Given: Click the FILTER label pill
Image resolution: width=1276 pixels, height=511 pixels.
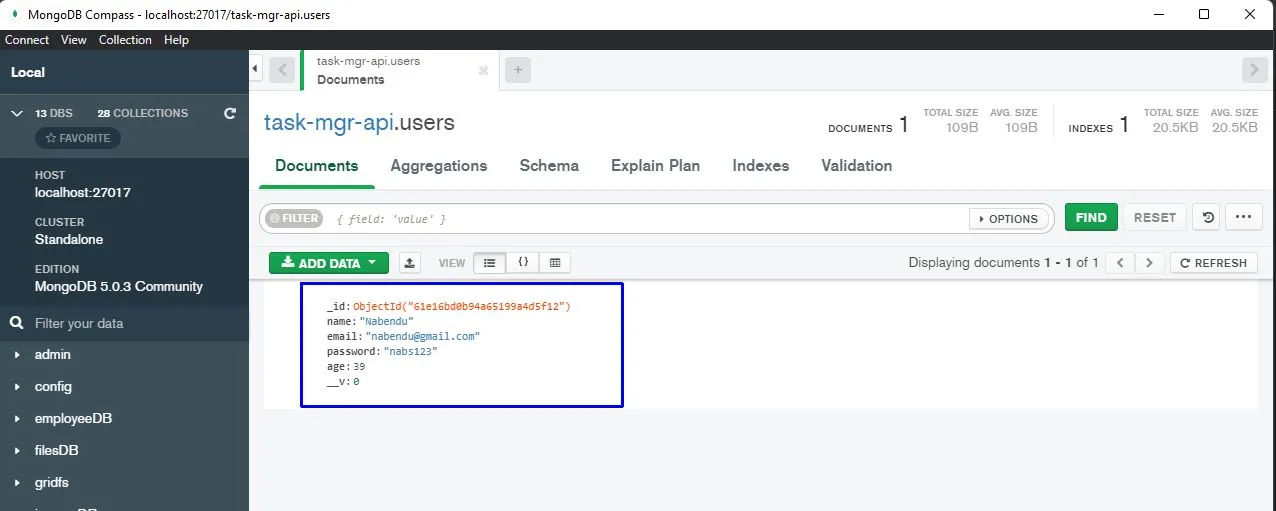Looking at the screenshot, I should point(294,218).
